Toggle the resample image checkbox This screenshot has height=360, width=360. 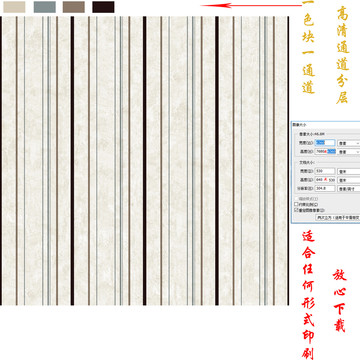tap(296, 210)
